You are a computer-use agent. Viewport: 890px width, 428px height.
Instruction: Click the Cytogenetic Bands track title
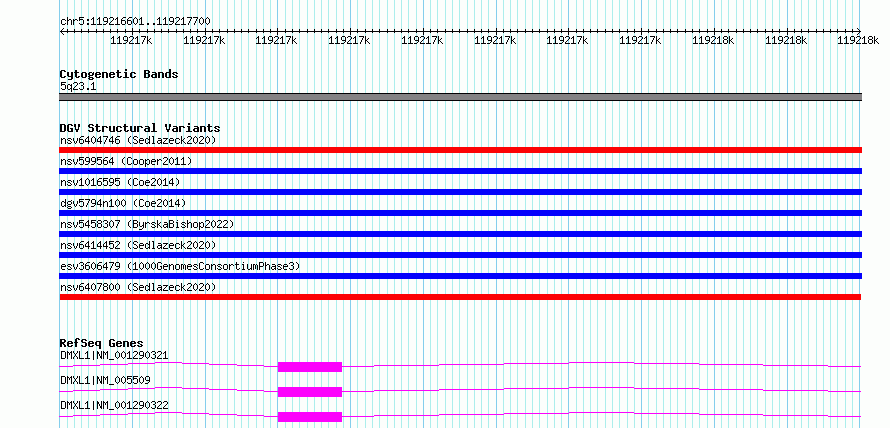tap(119, 74)
